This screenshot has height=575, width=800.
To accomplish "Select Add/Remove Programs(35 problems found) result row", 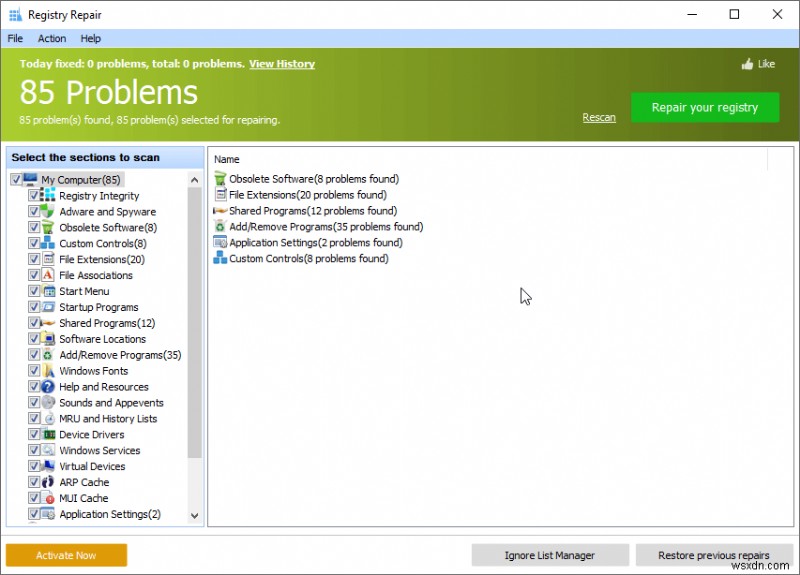I will tap(318, 227).
